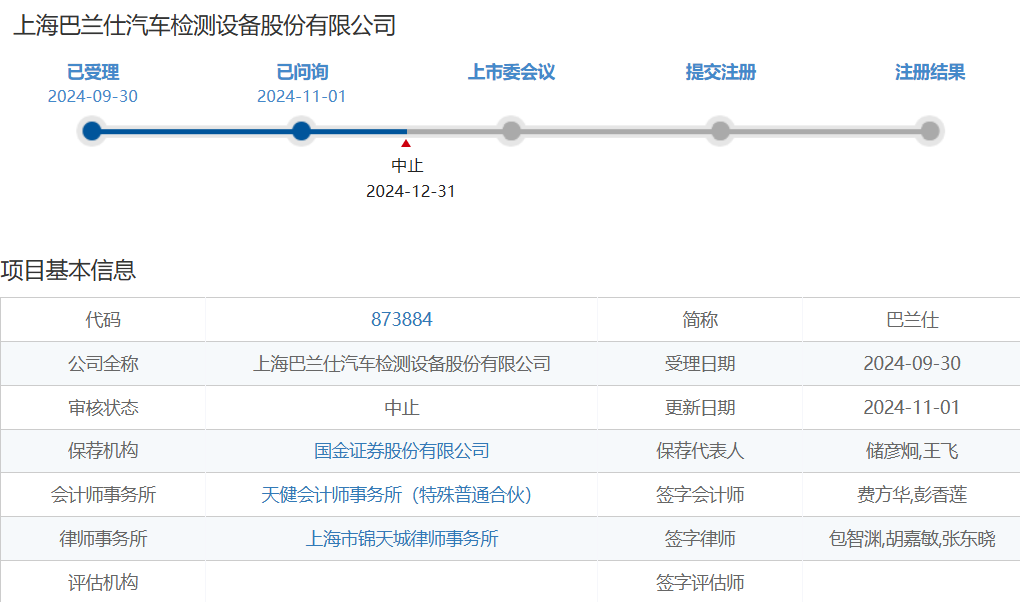Click the 上市委会议 stage label

pos(511,72)
